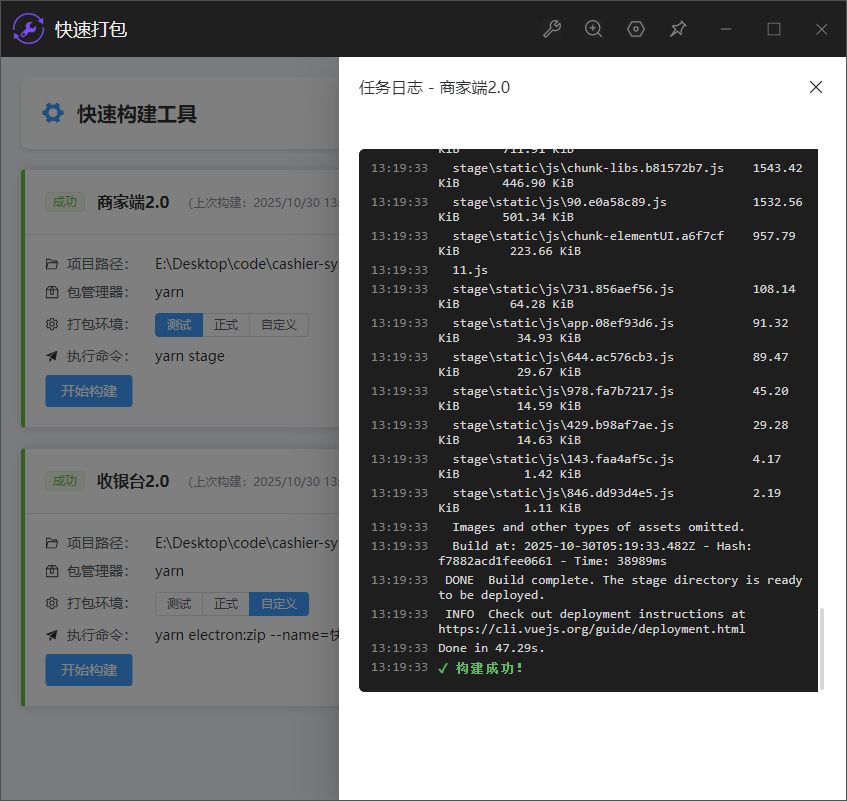Select 测试 environment for 商家端2.0
This screenshot has height=801, width=847.
point(179,325)
